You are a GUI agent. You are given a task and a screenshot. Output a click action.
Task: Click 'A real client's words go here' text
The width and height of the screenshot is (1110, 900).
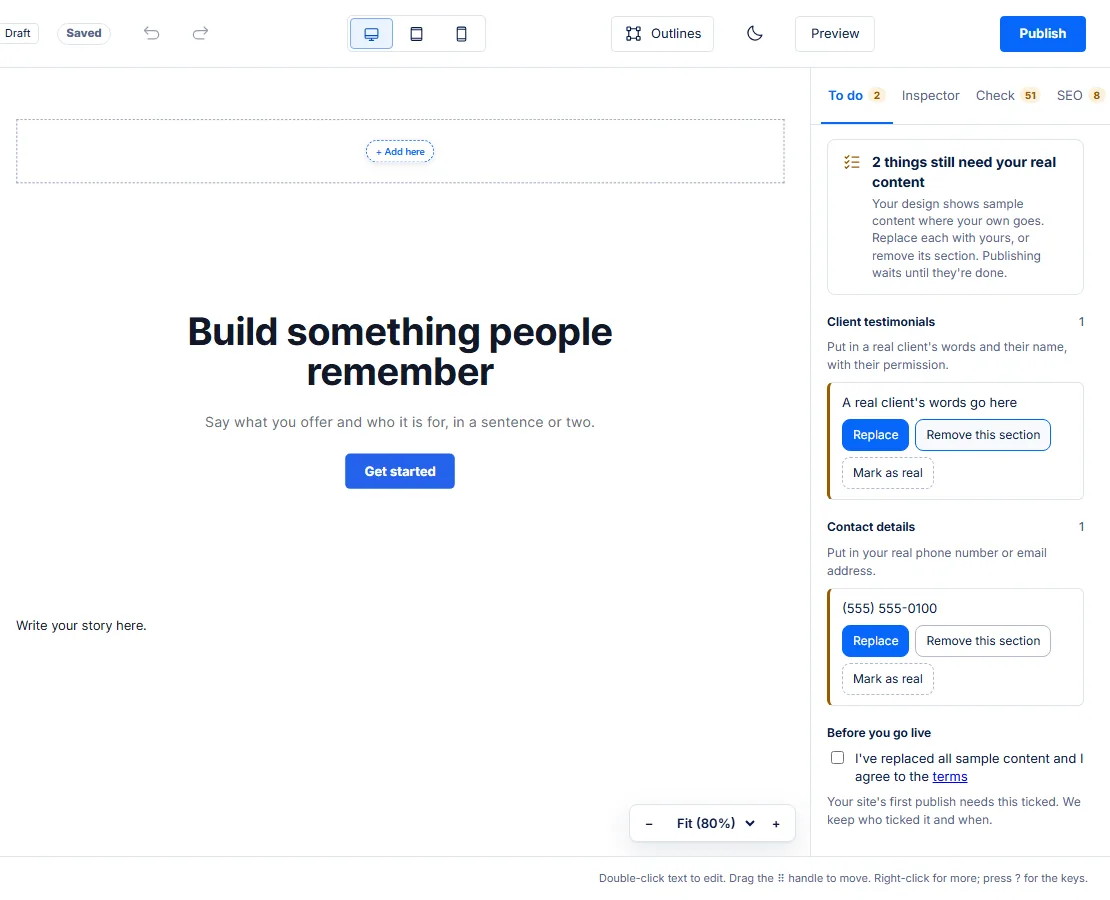tap(929, 402)
